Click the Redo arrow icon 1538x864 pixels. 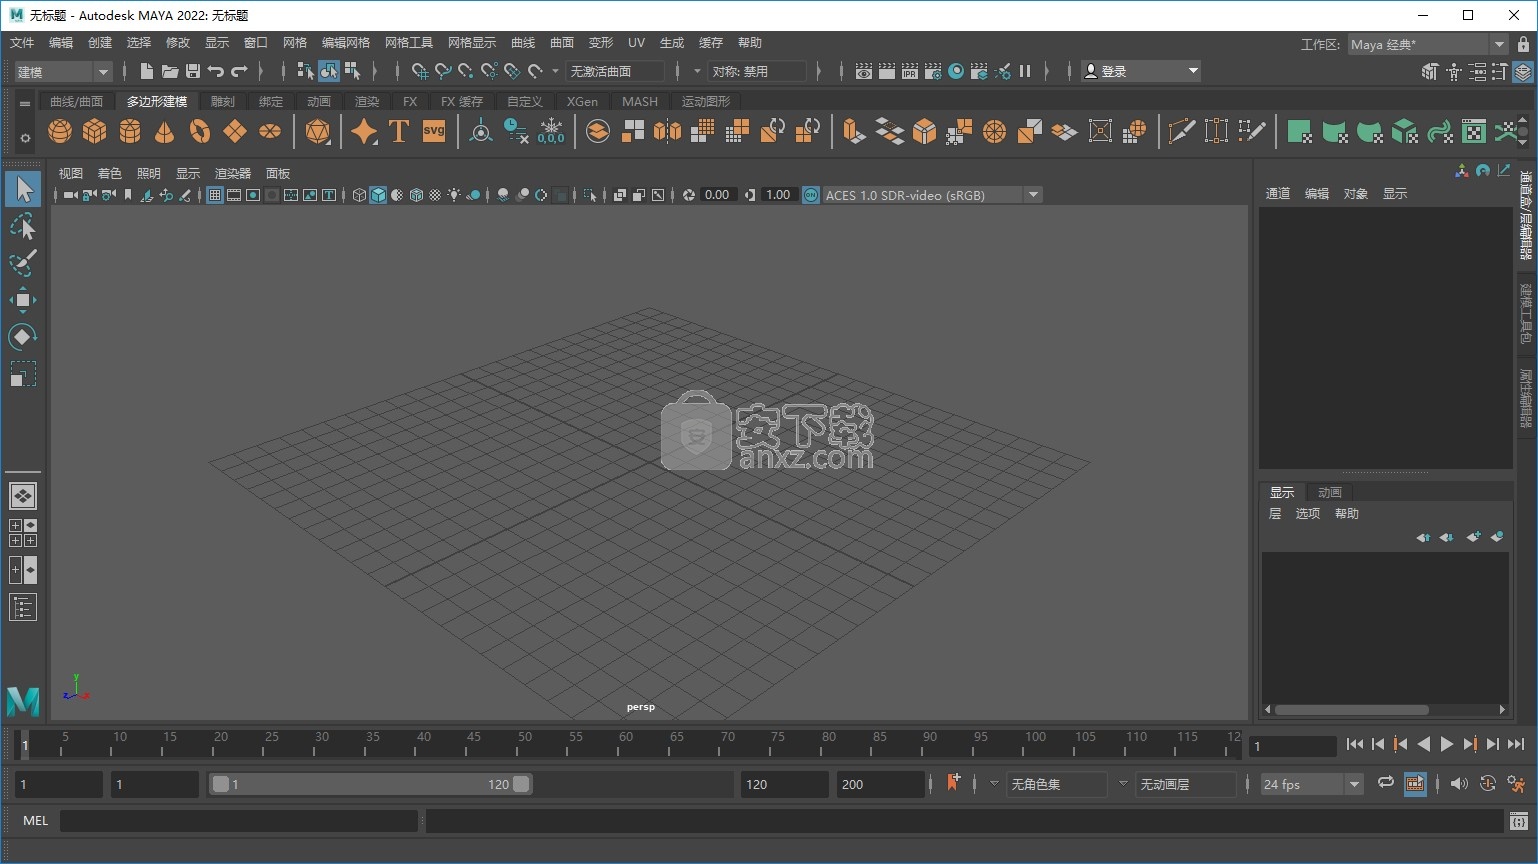point(239,71)
